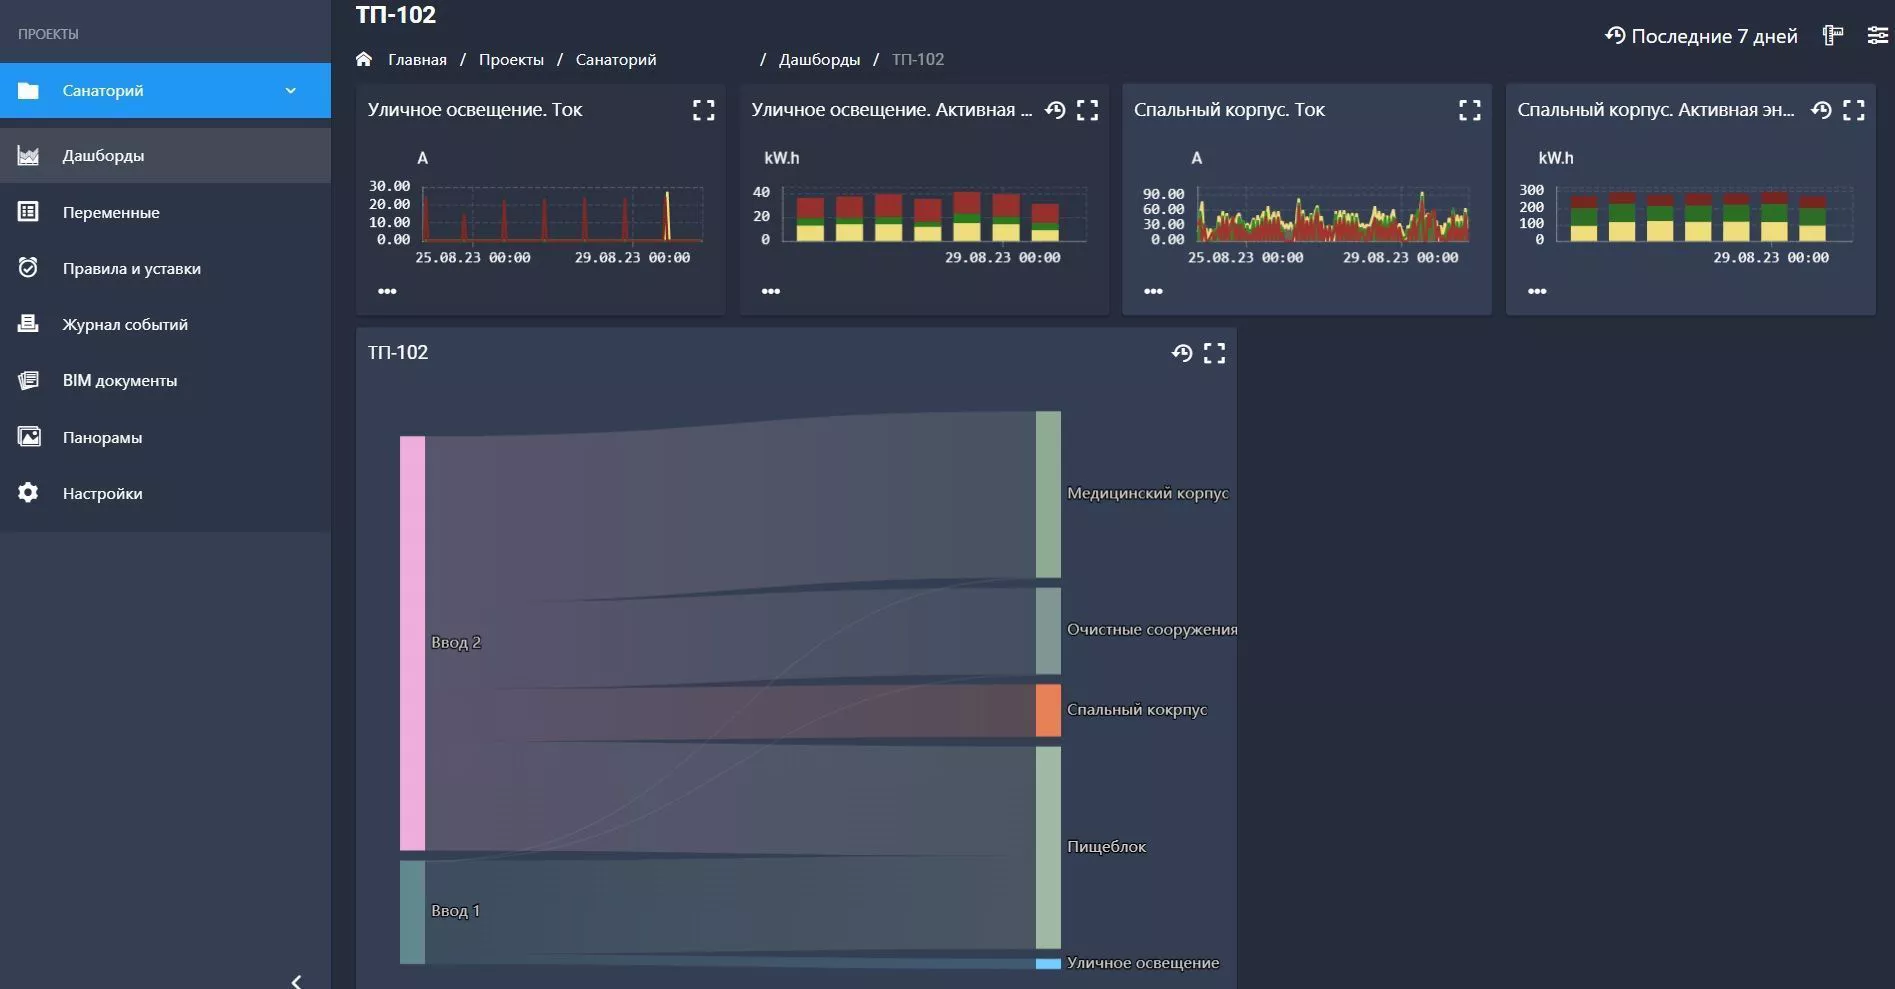
Task: Collapse the sidebar with the left chevron
Action: (x=296, y=981)
